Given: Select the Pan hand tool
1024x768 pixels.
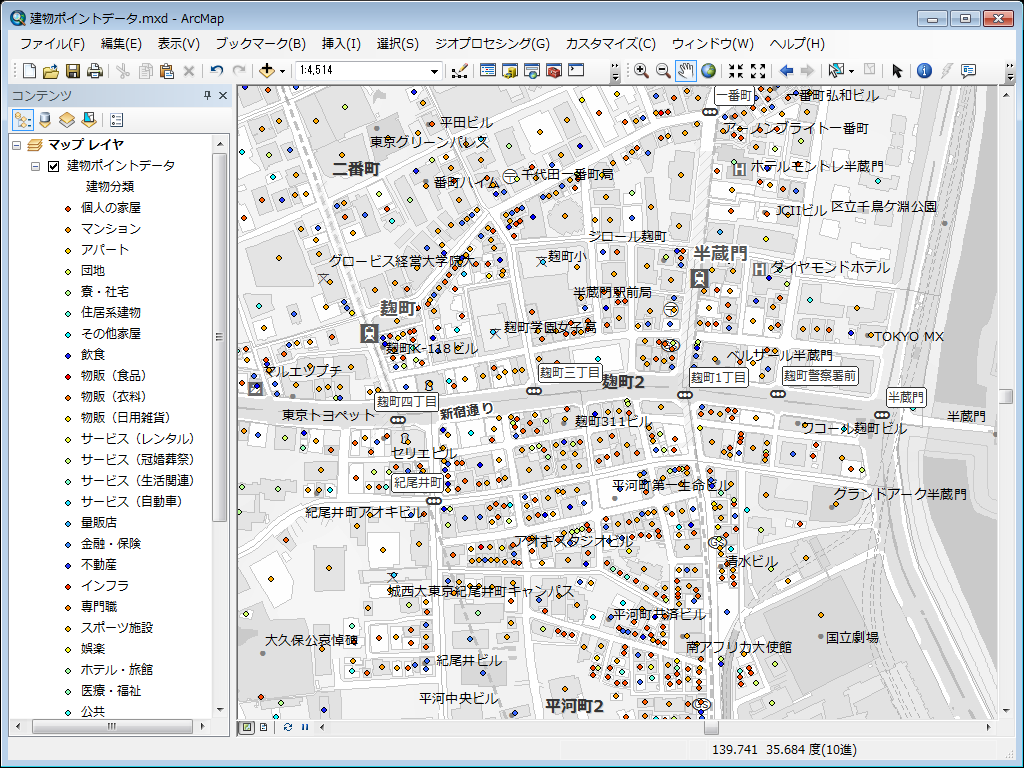Looking at the screenshot, I should 685,71.
